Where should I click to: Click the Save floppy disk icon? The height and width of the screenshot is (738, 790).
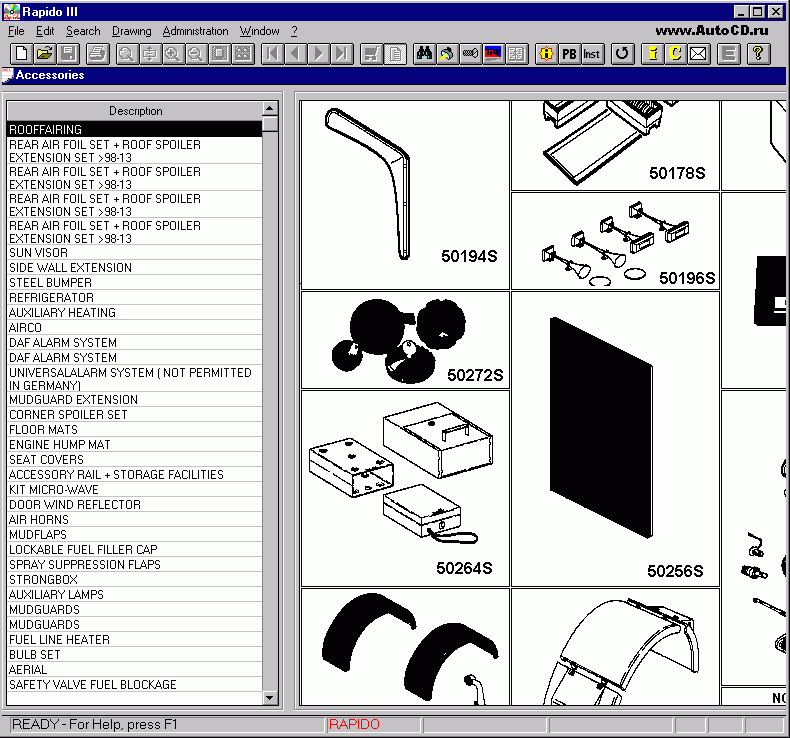click(68, 53)
